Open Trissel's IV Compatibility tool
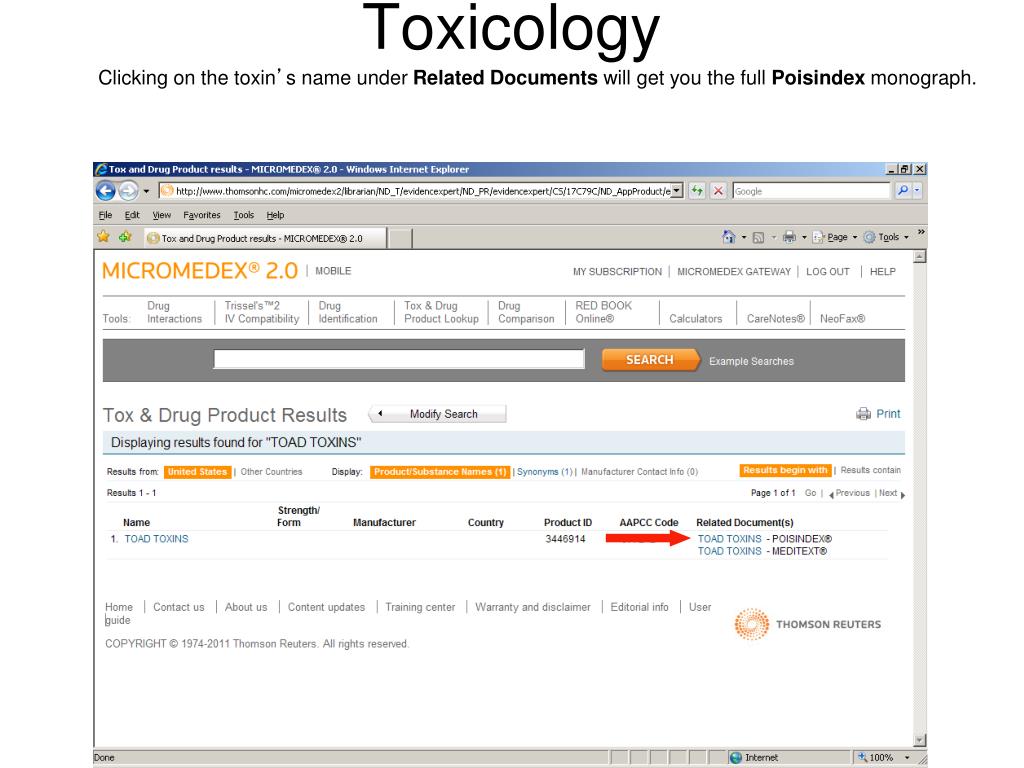The height and width of the screenshot is (768, 1024). (x=262, y=312)
